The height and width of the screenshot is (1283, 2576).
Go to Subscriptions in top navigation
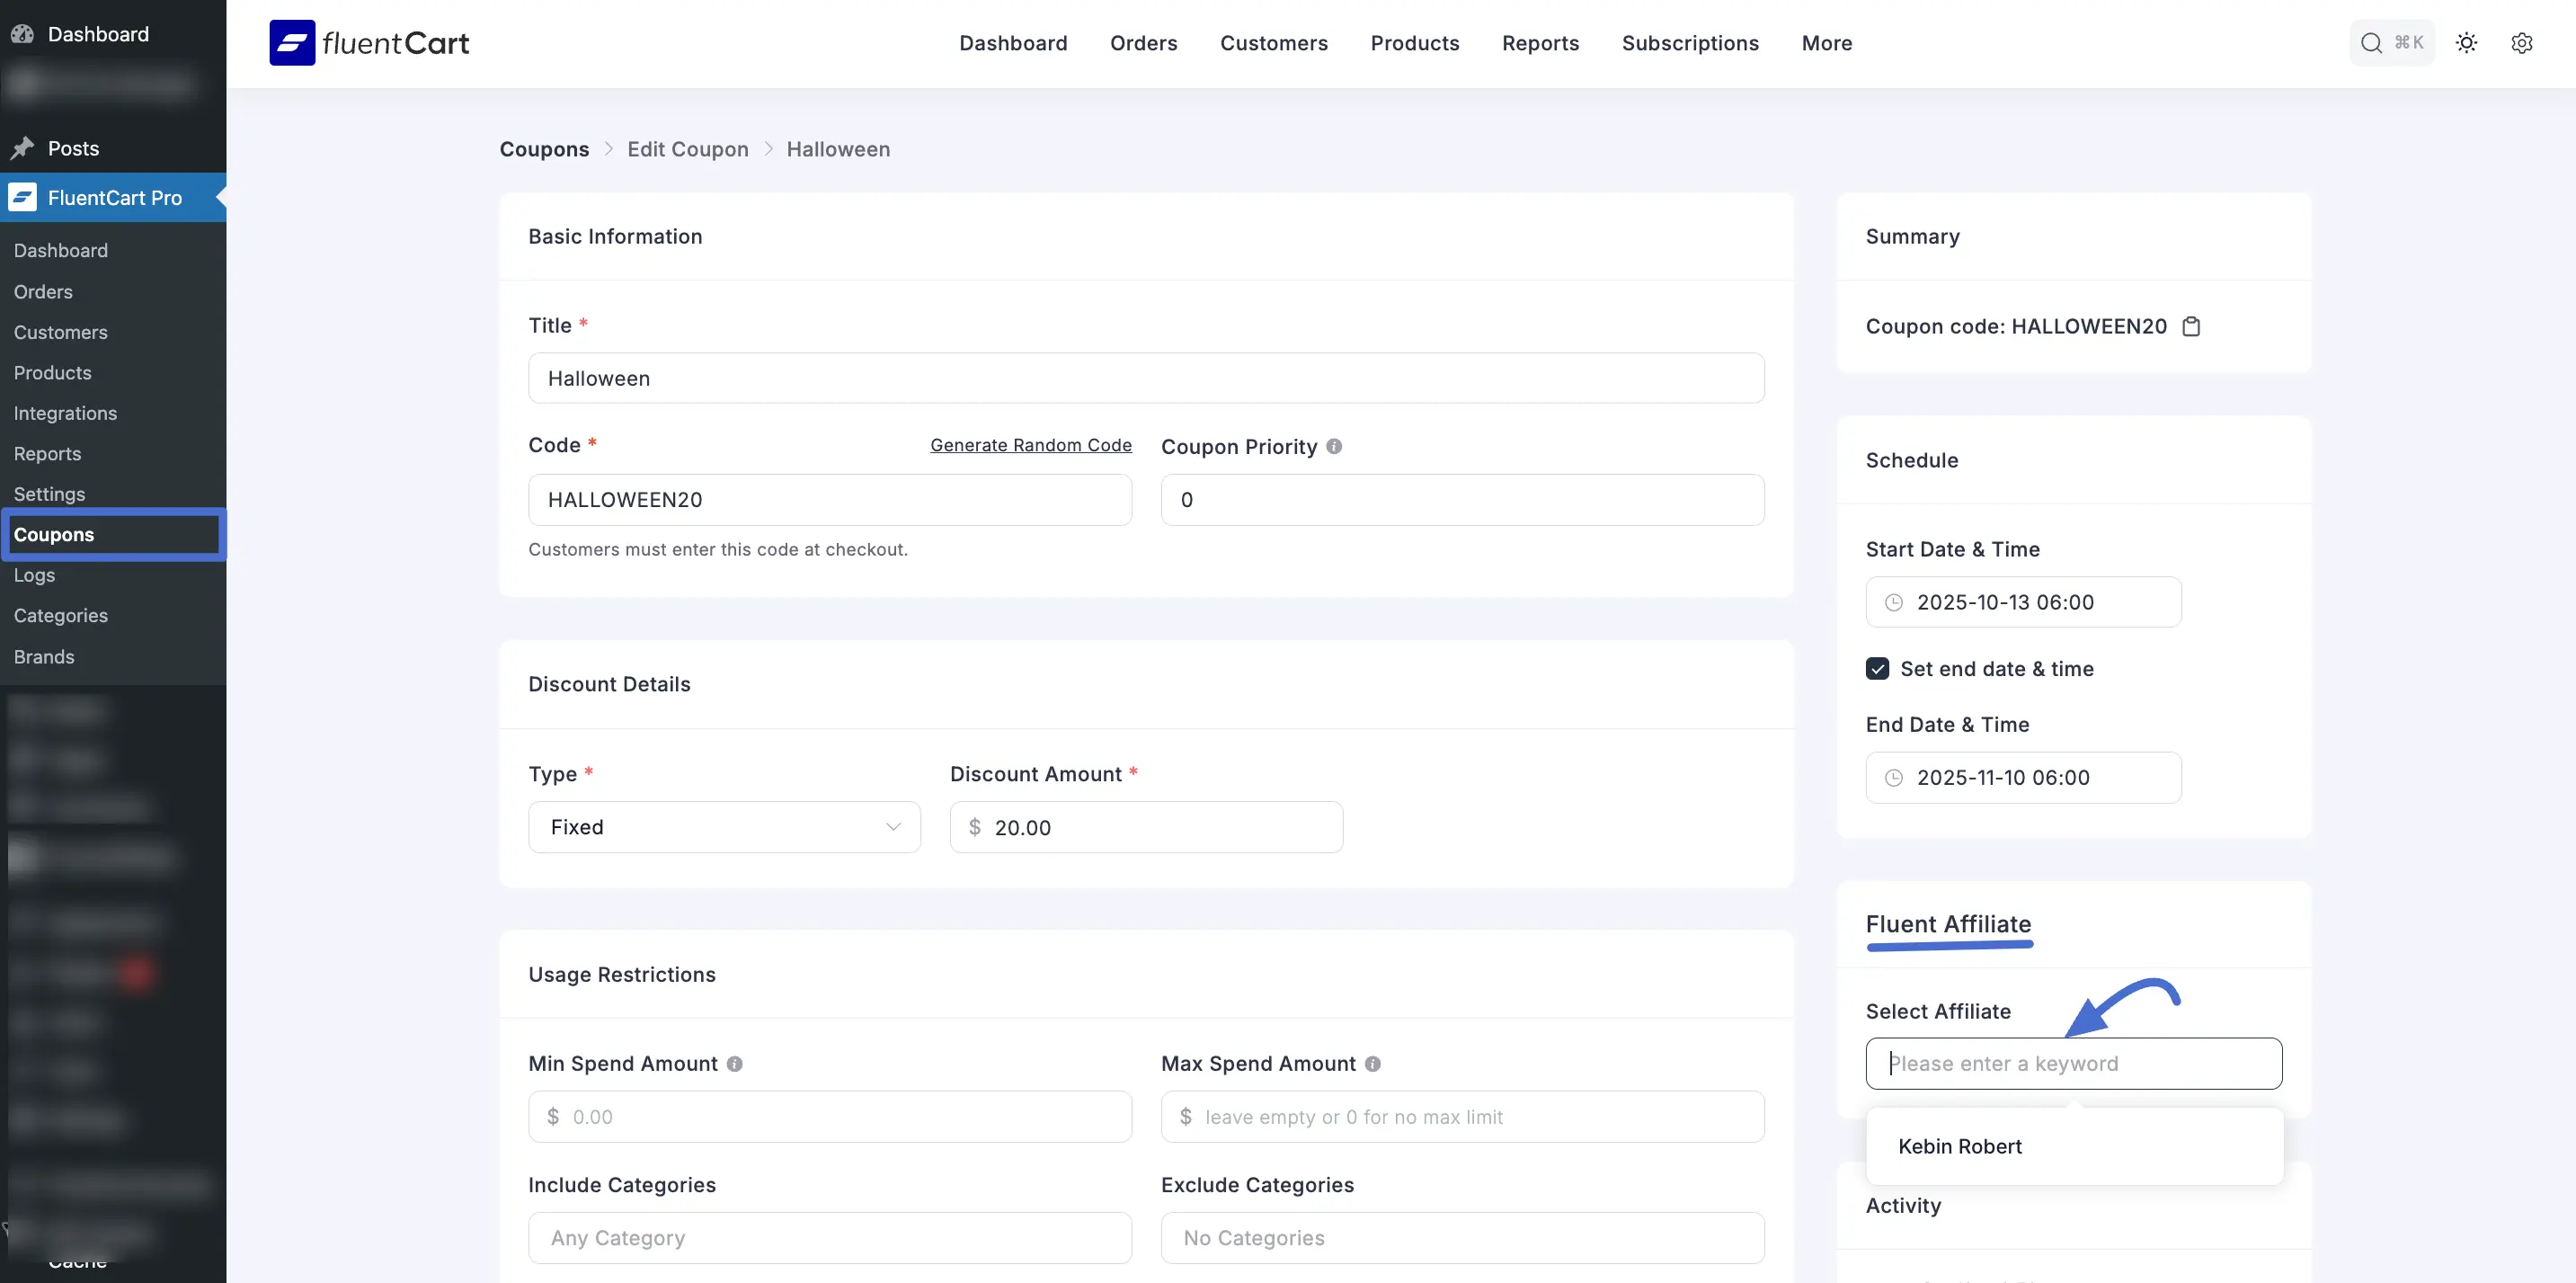[x=1689, y=43]
